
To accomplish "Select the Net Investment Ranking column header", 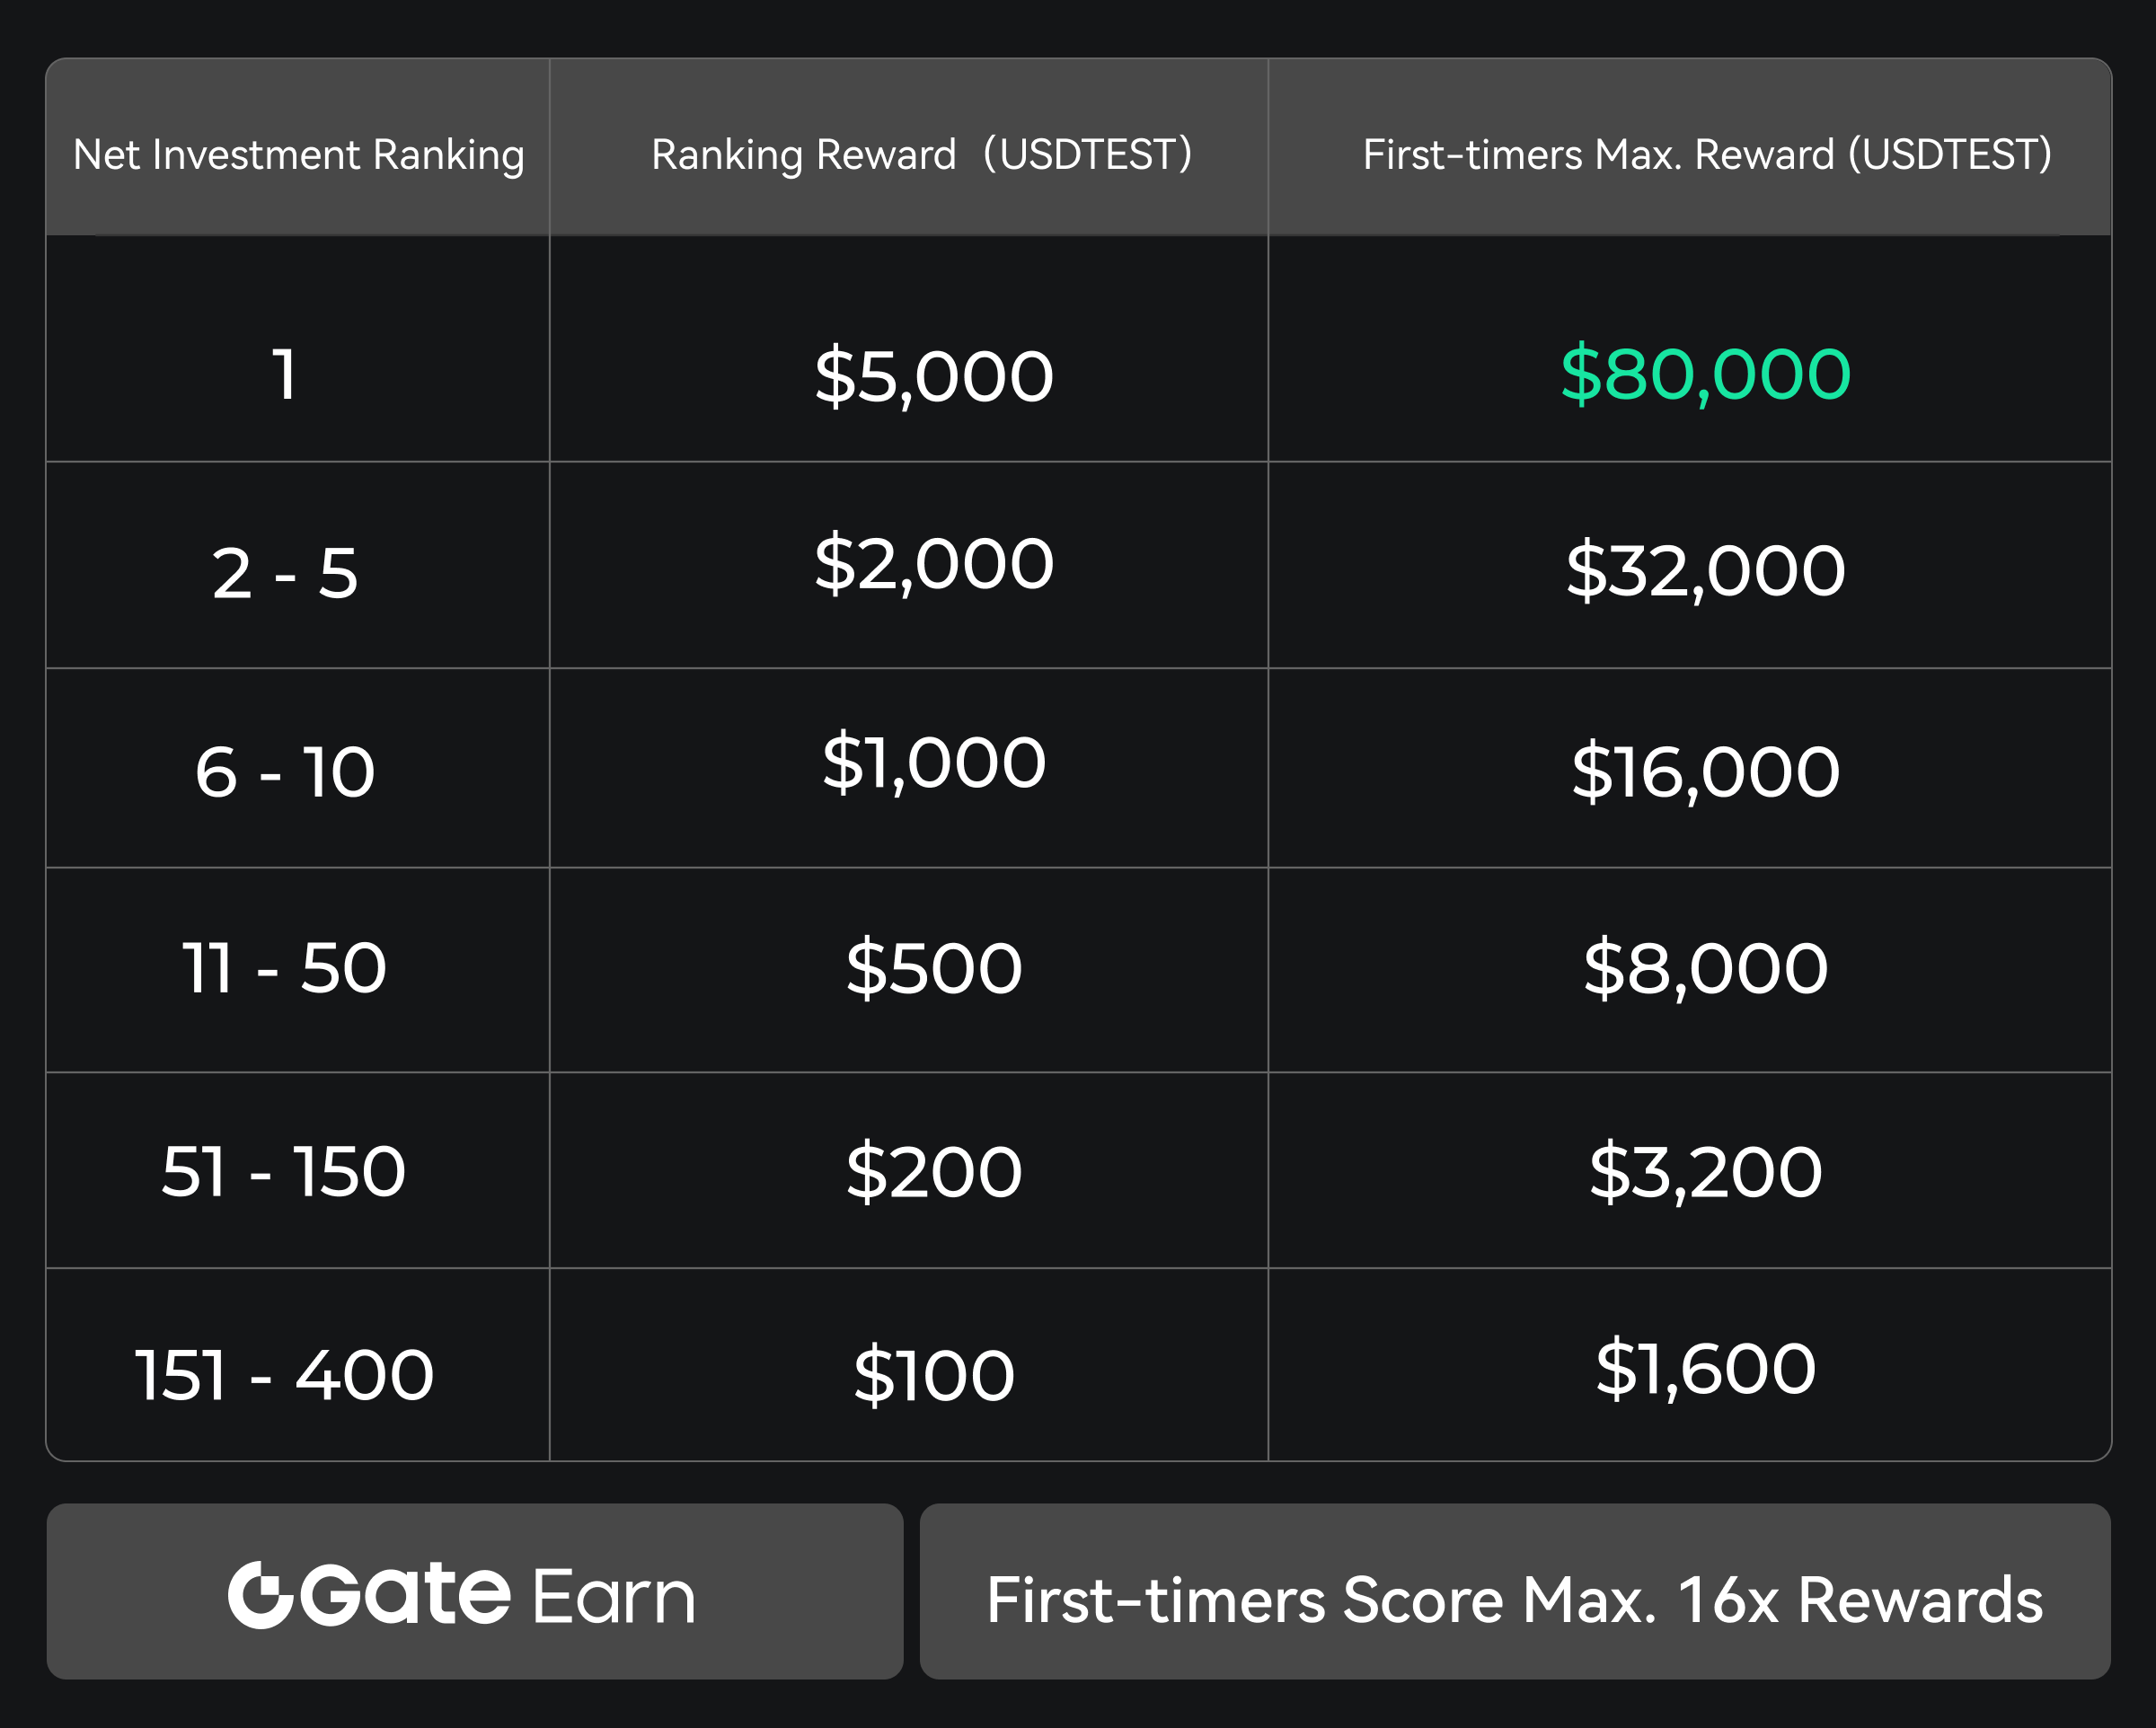I will 298,154.
